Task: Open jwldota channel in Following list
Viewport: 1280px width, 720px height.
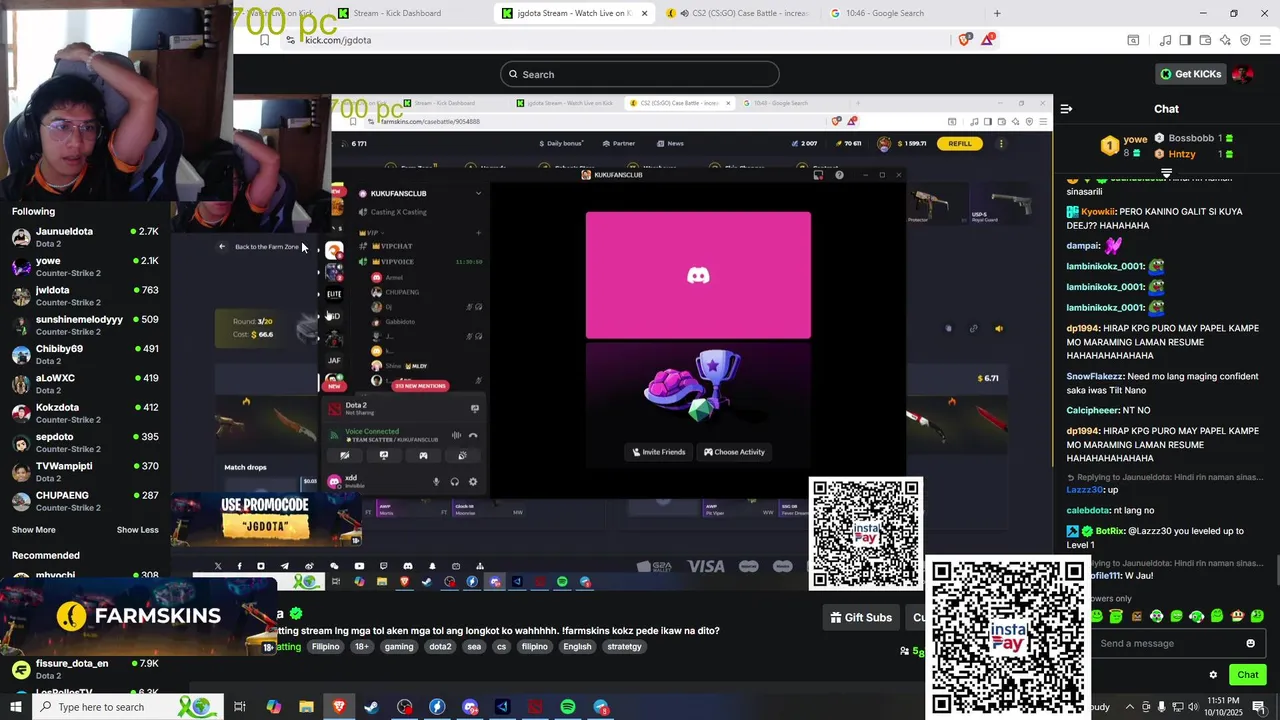Action: 84,296
